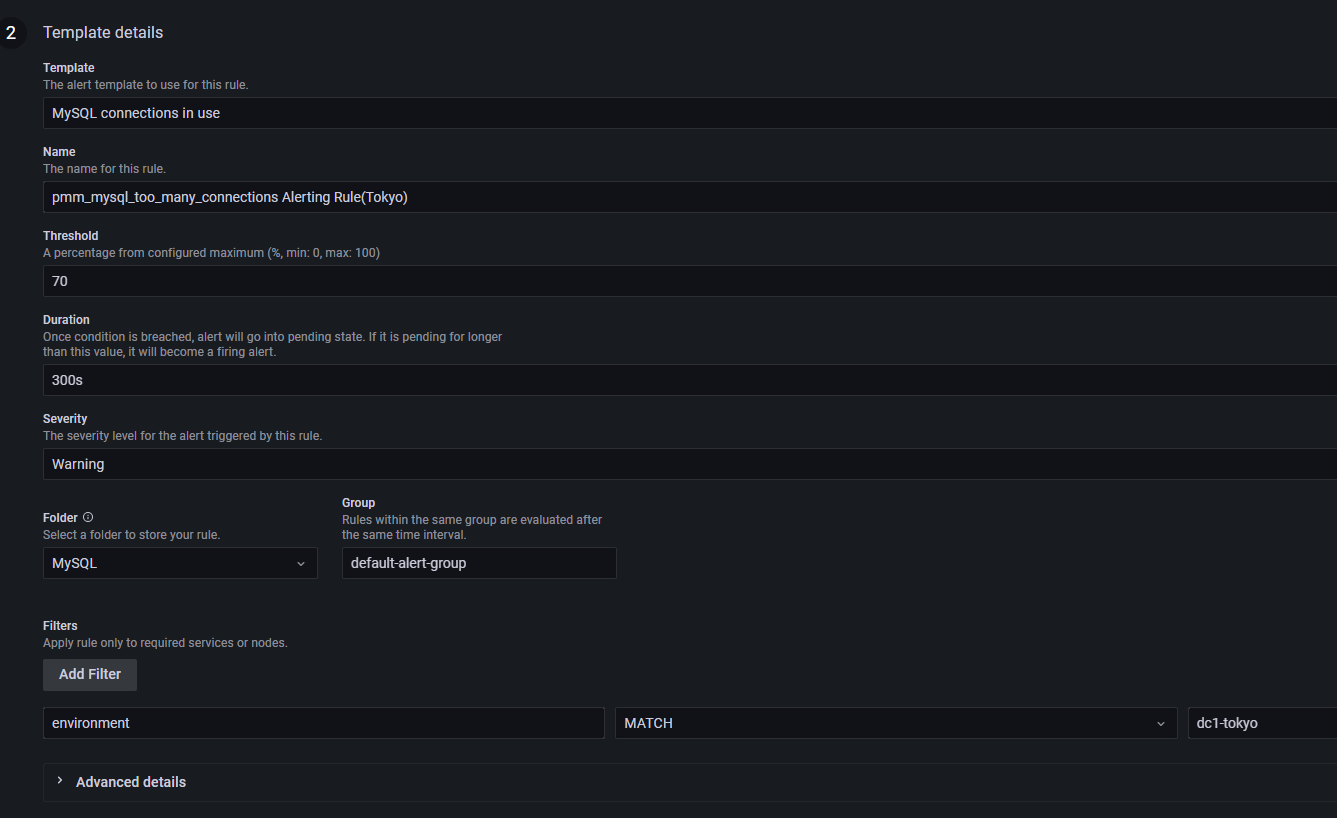1337x818 pixels.
Task: Click the Threshold field label
Action: click(x=71, y=236)
